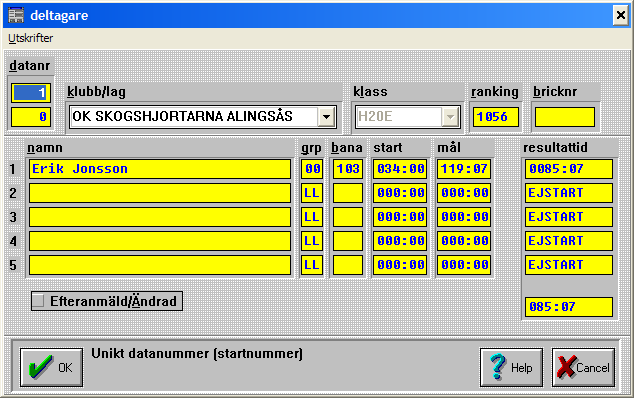Click the hint text Unikt datanummer (startnummer)
This screenshot has height=398, width=634.
197,354
